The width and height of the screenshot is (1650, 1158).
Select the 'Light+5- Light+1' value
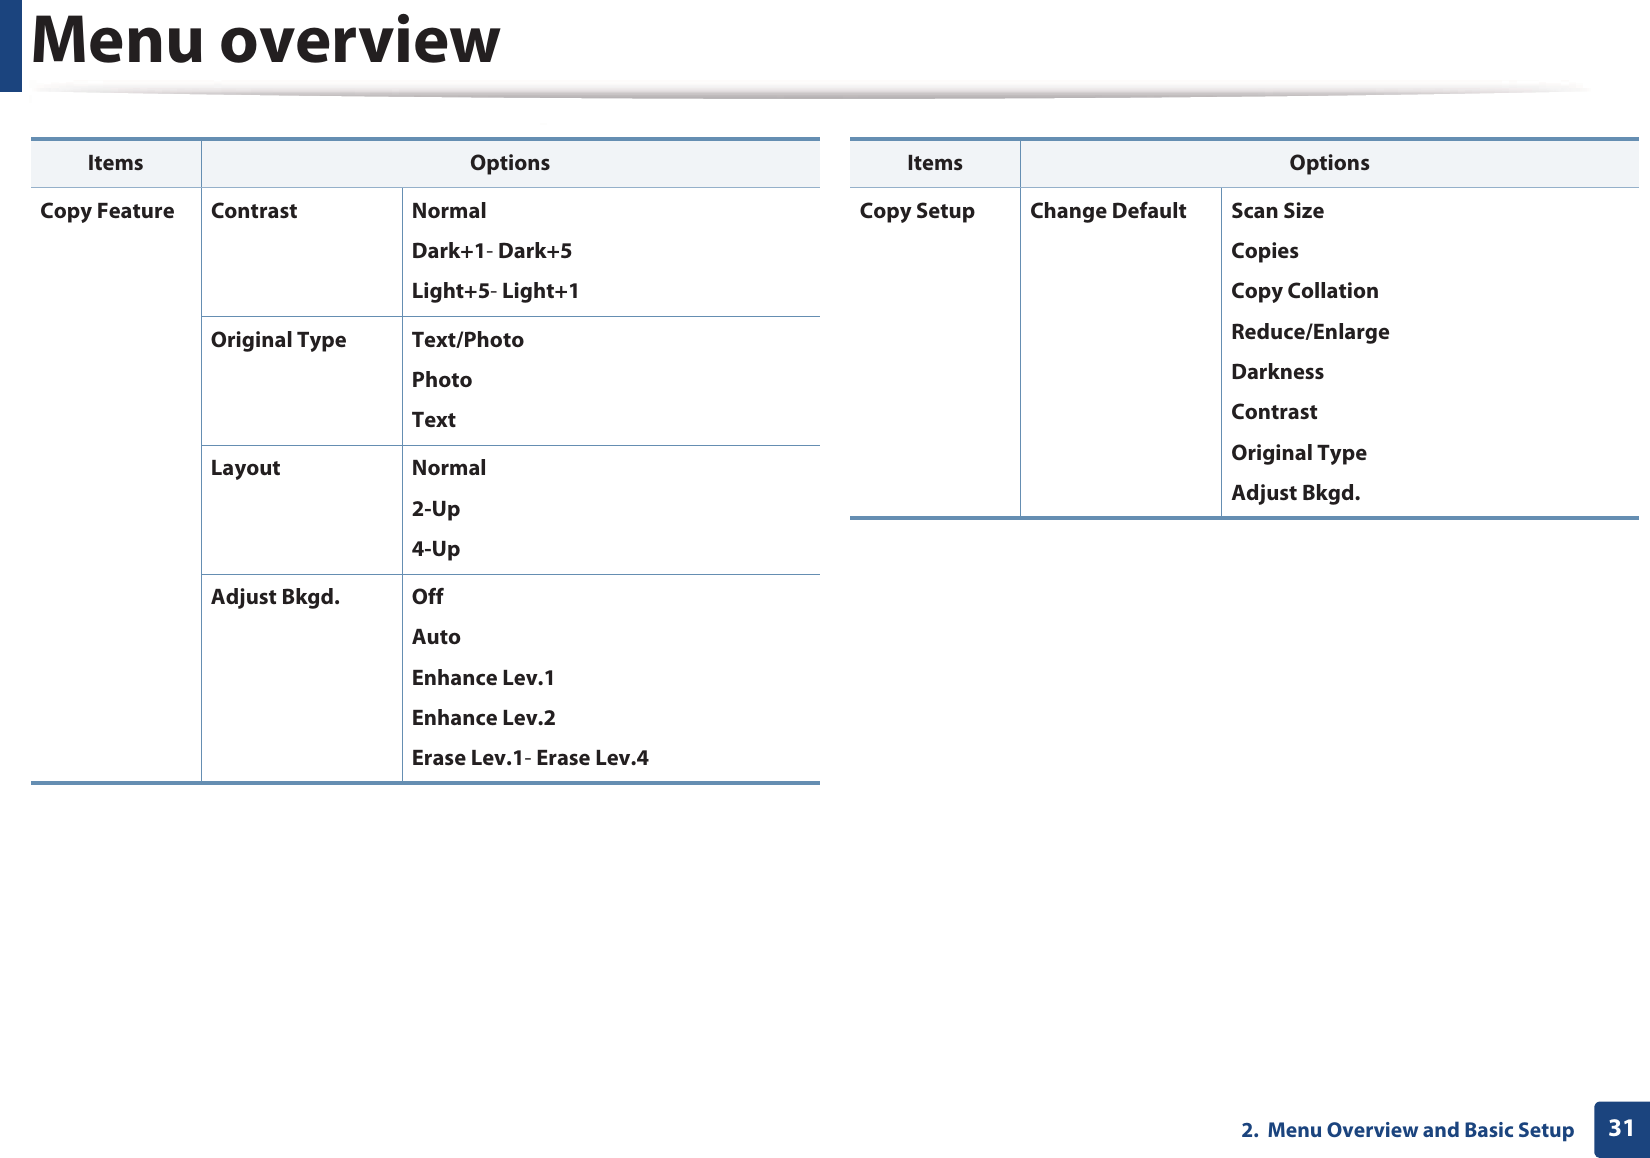click(495, 291)
